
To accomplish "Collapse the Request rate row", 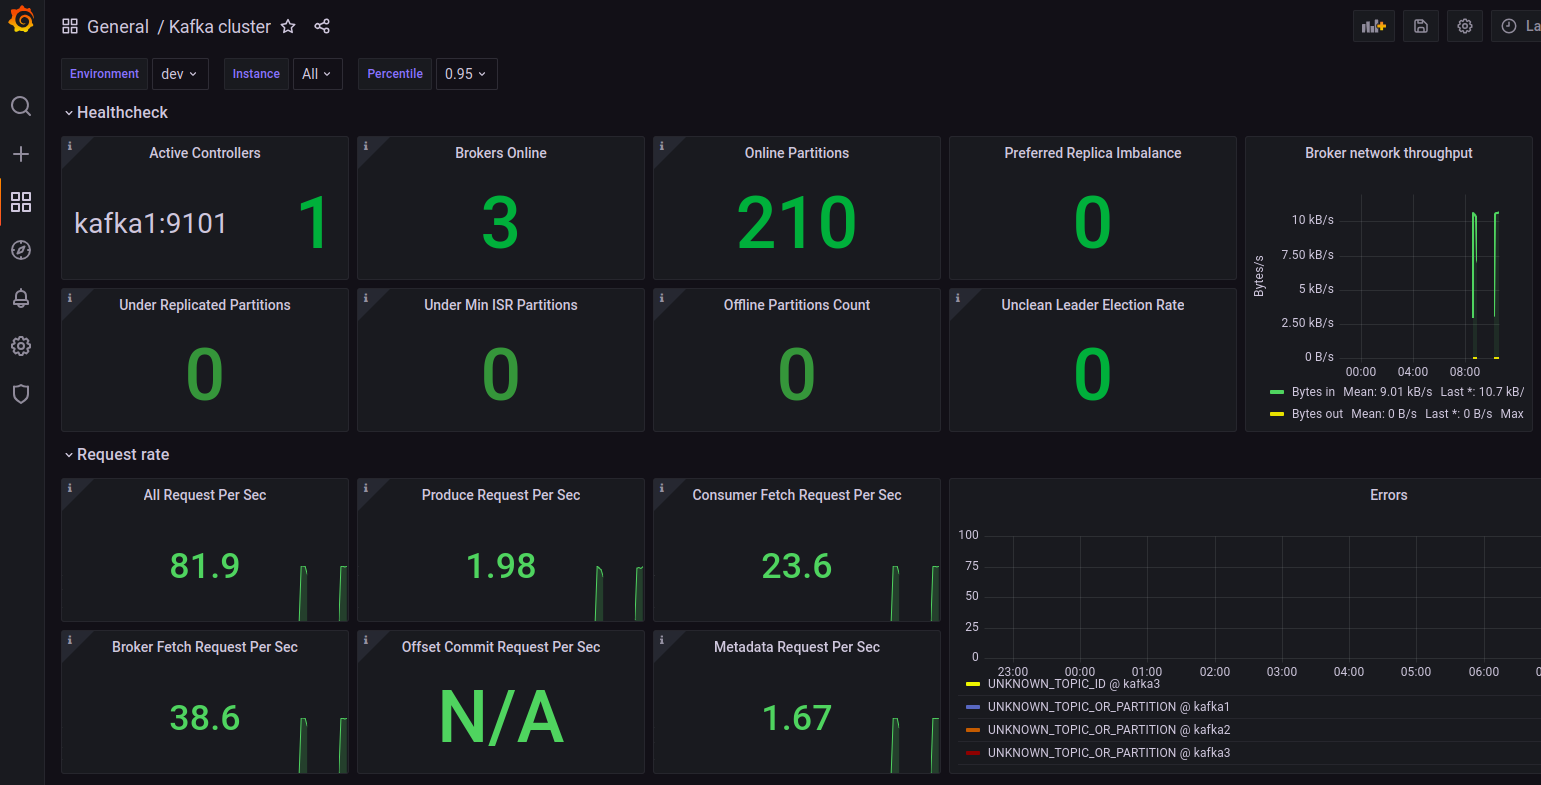I will (117, 455).
